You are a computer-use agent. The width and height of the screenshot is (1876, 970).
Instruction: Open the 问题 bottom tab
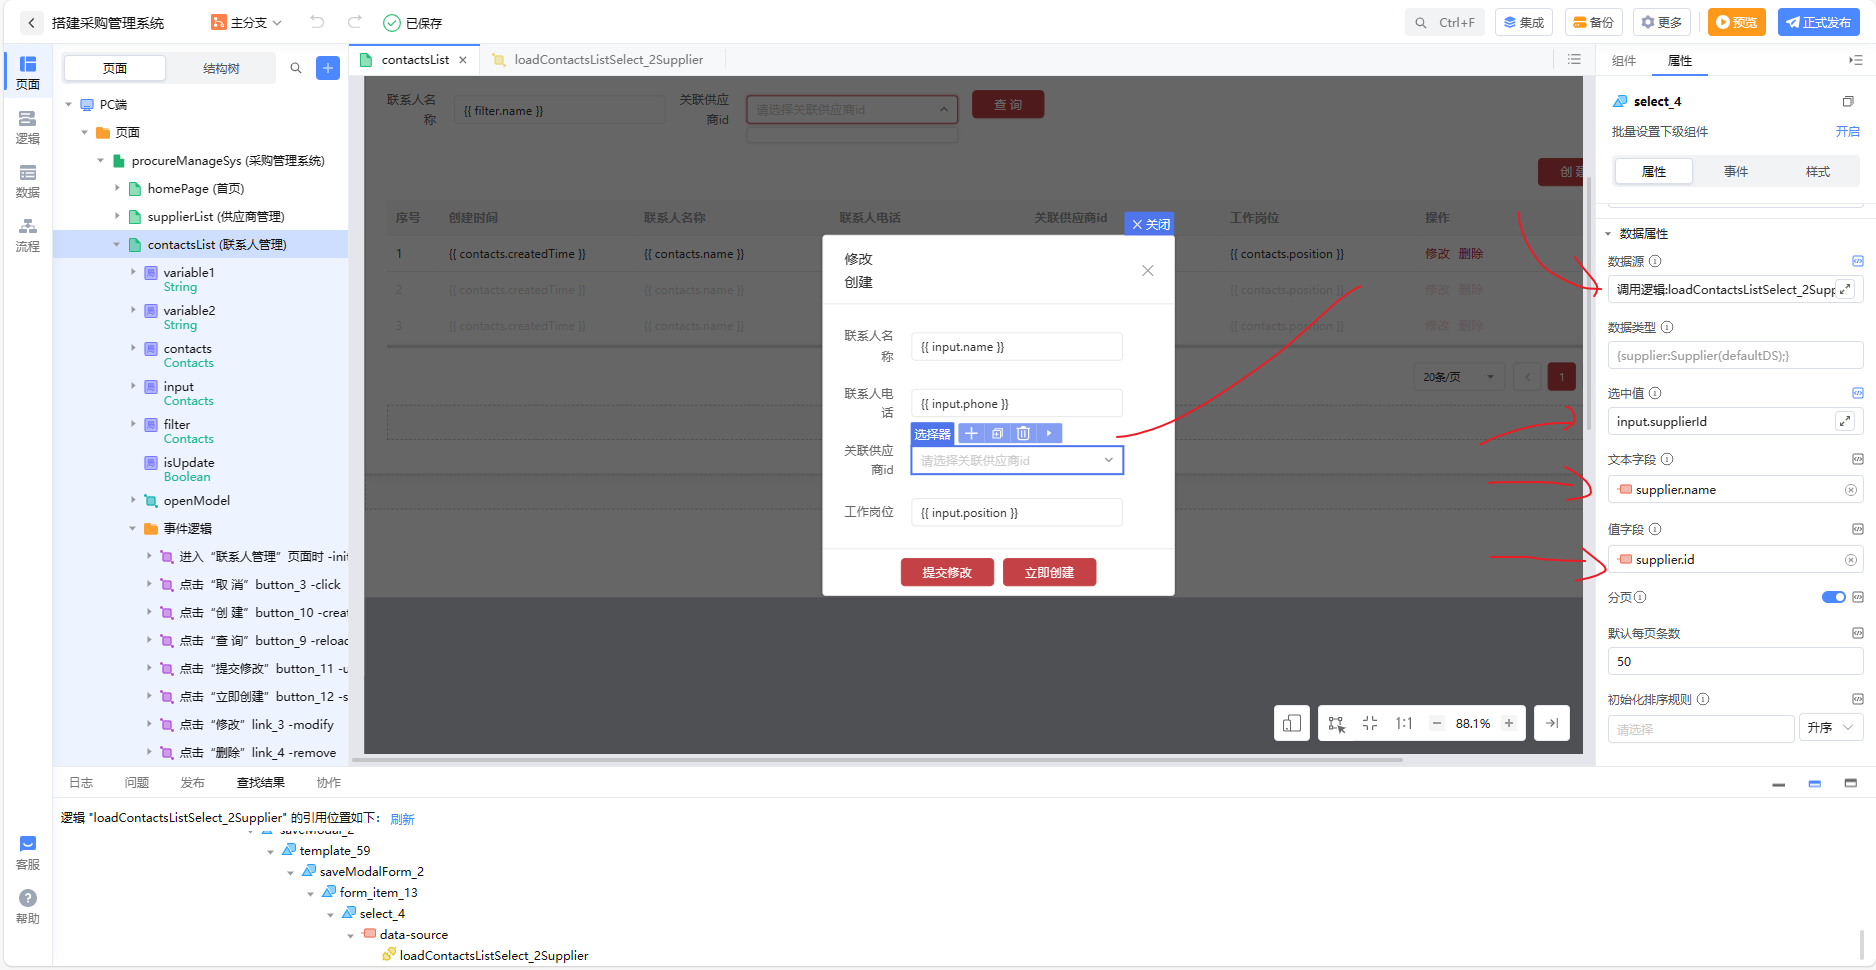pyautogui.click(x=137, y=782)
